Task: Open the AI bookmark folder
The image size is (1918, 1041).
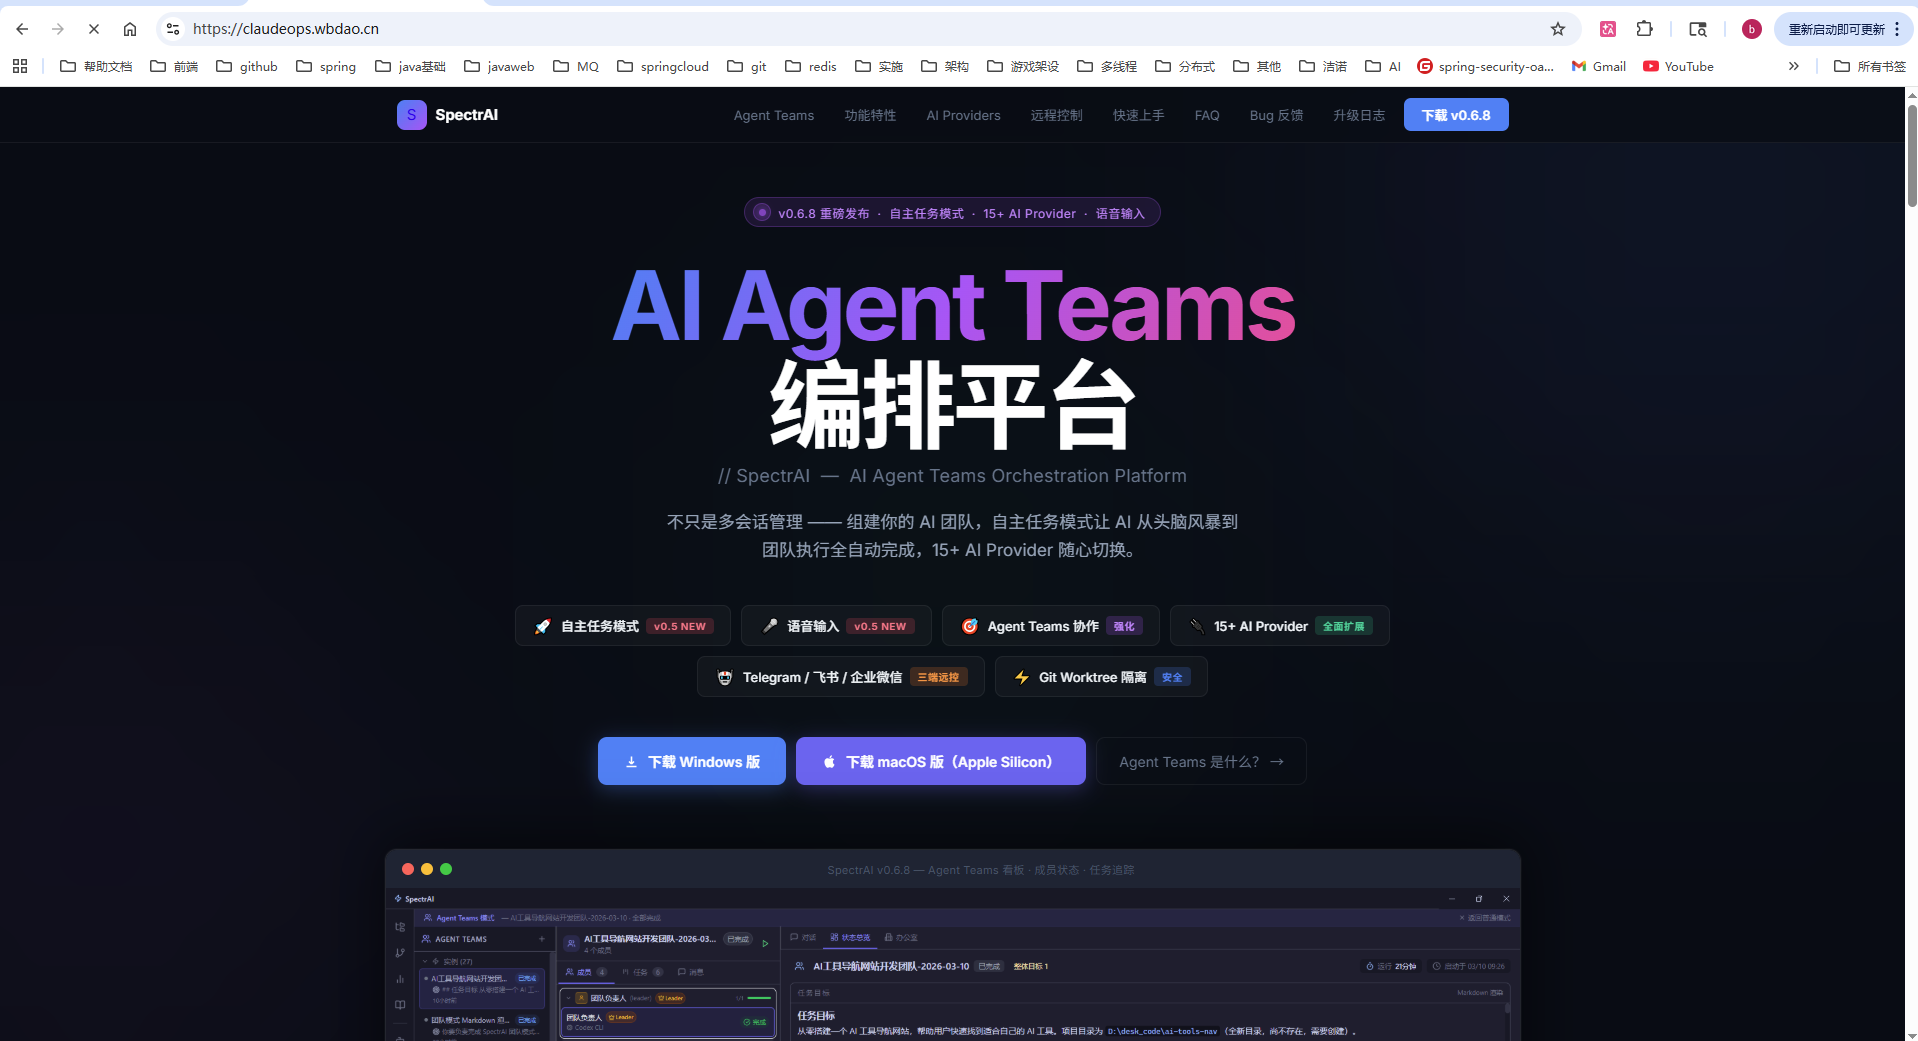Action: point(1383,66)
